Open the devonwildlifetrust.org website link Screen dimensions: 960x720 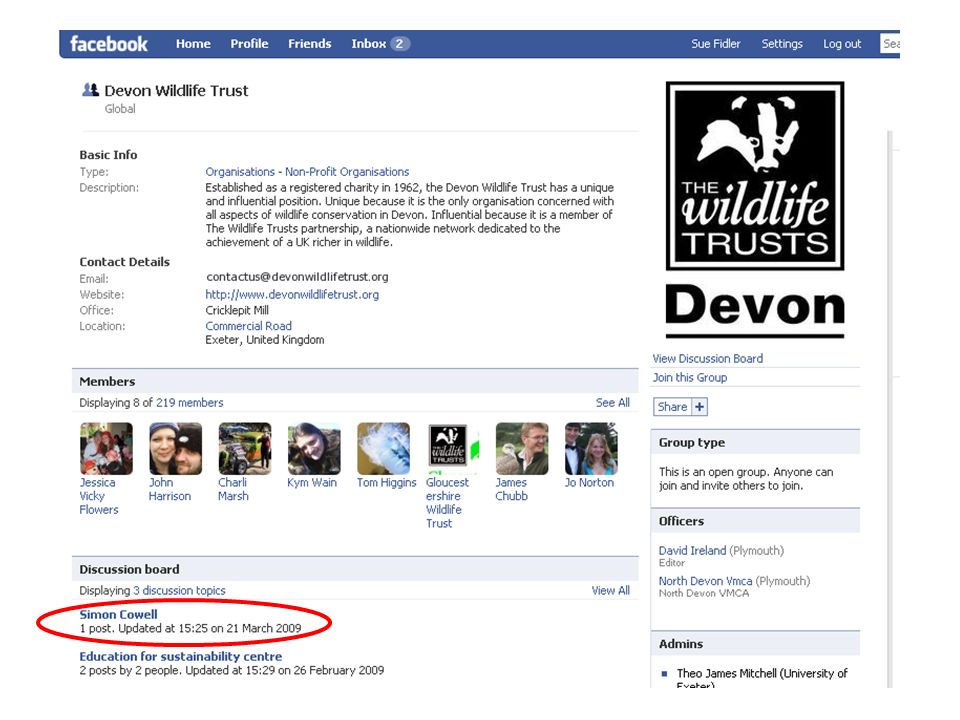point(292,294)
